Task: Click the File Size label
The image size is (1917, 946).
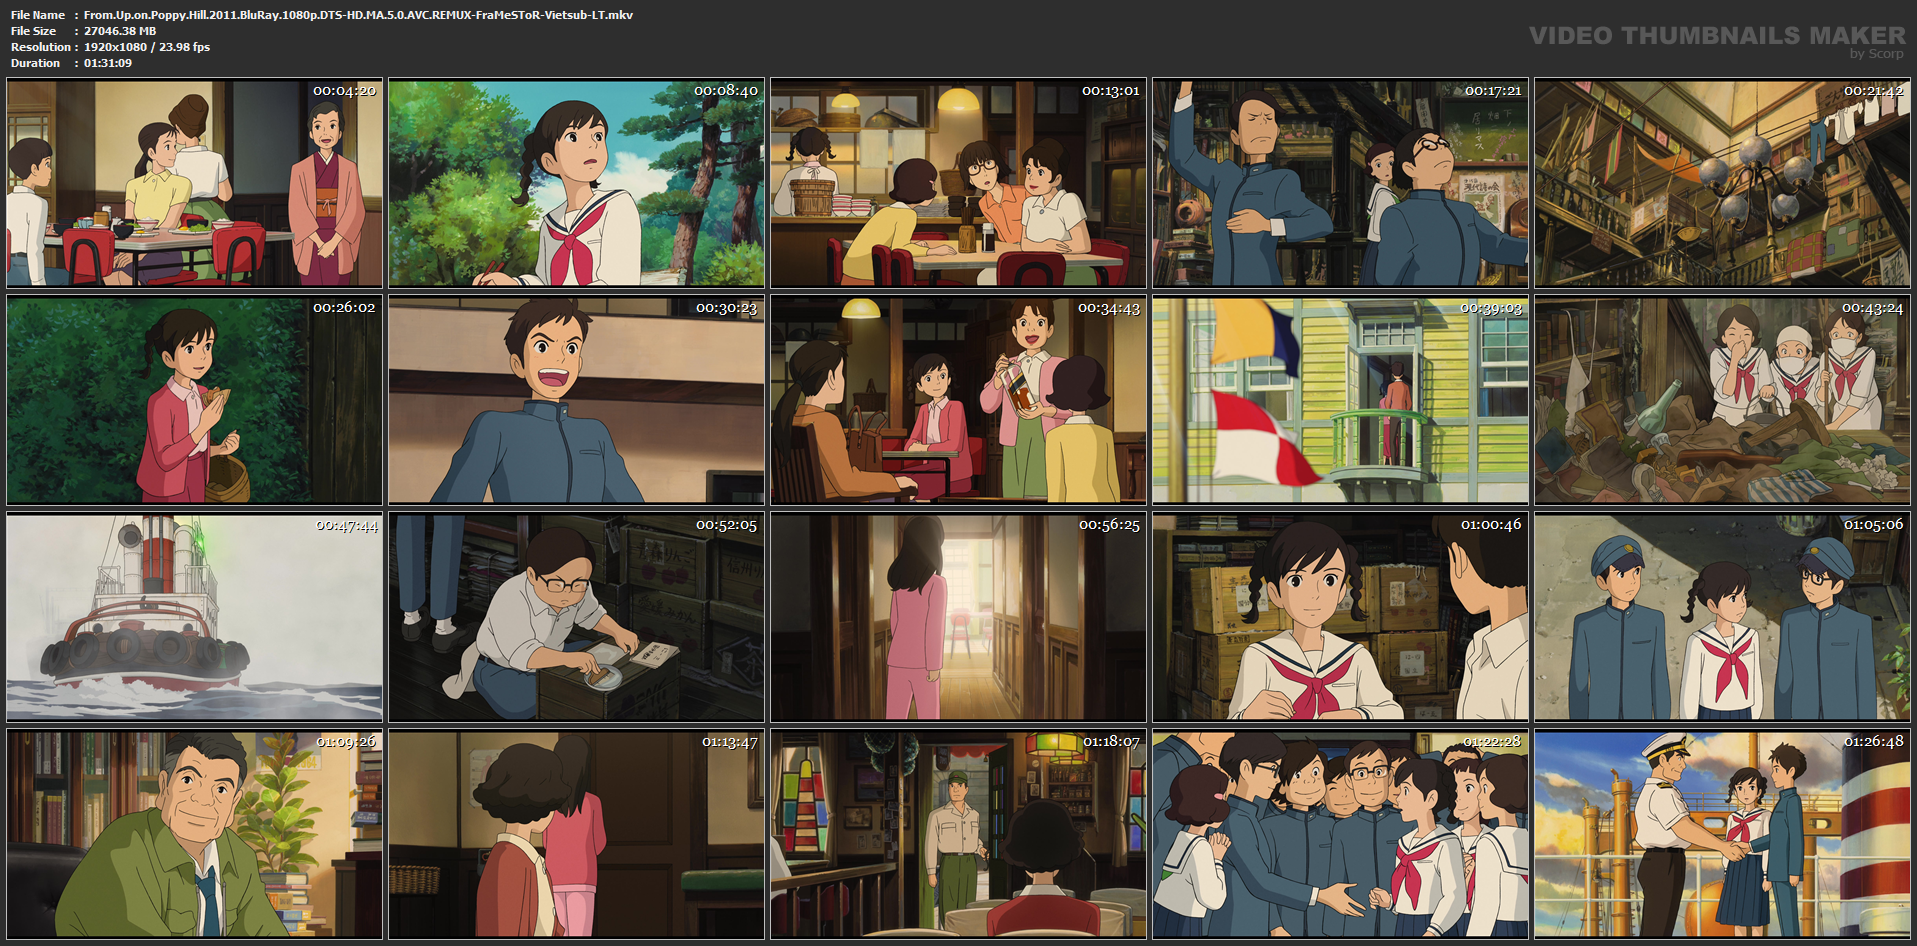Action: (x=34, y=31)
